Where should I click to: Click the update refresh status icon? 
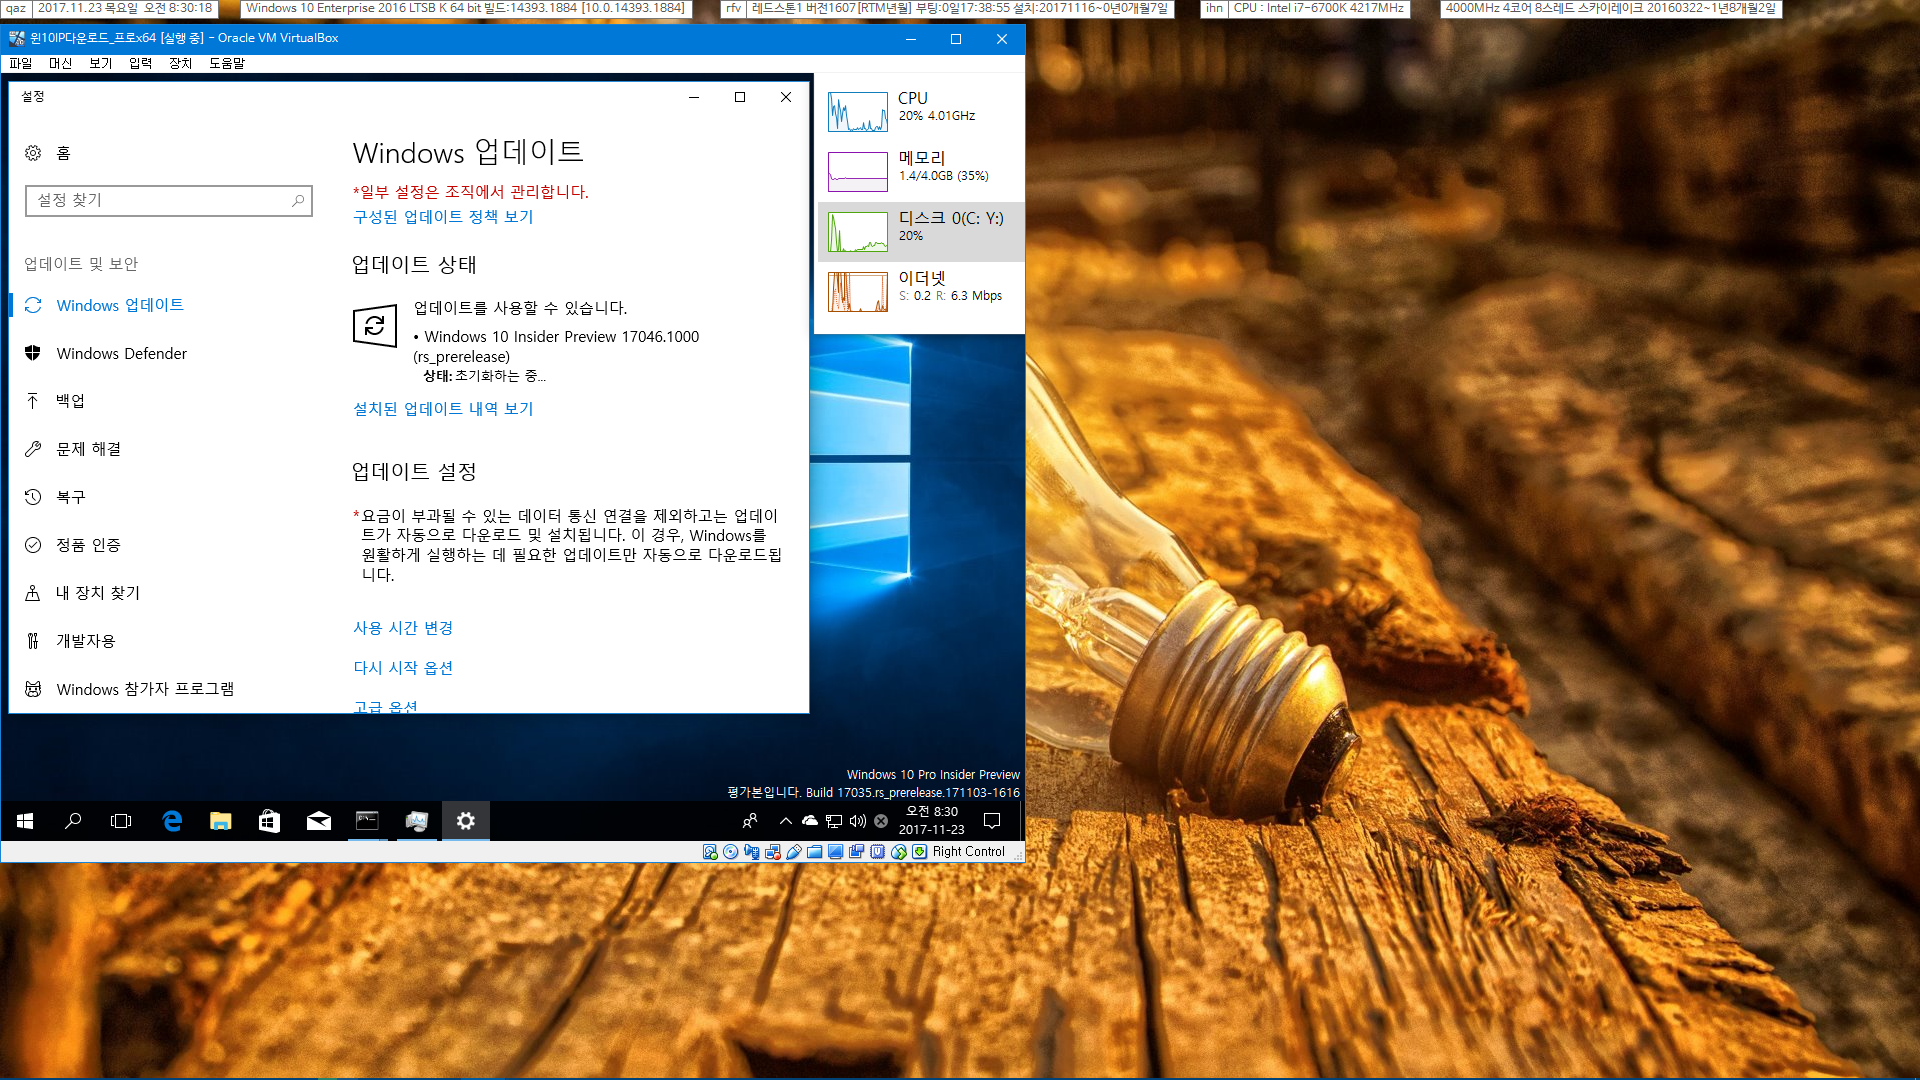click(x=375, y=326)
